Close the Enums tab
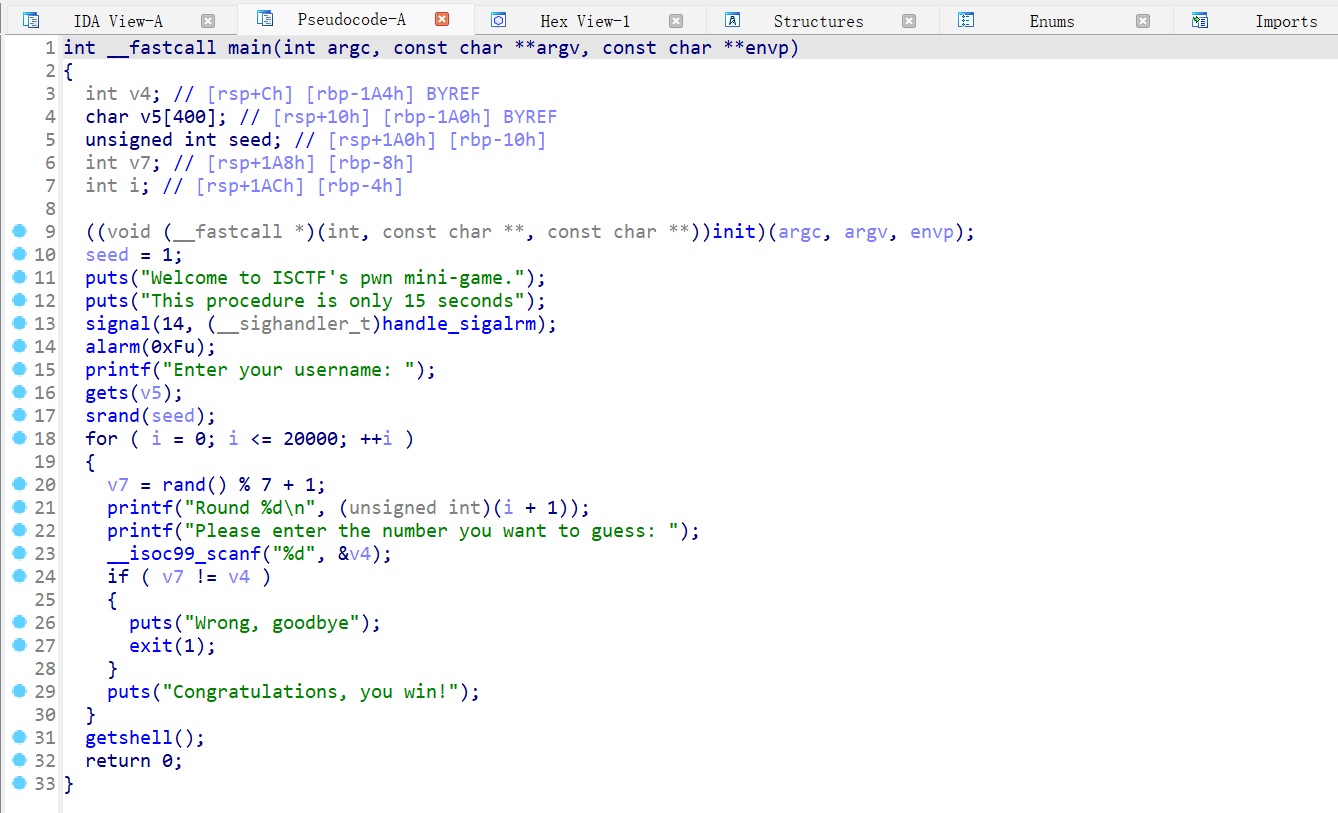The height and width of the screenshot is (813, 1338). [x=1143, y=21]
